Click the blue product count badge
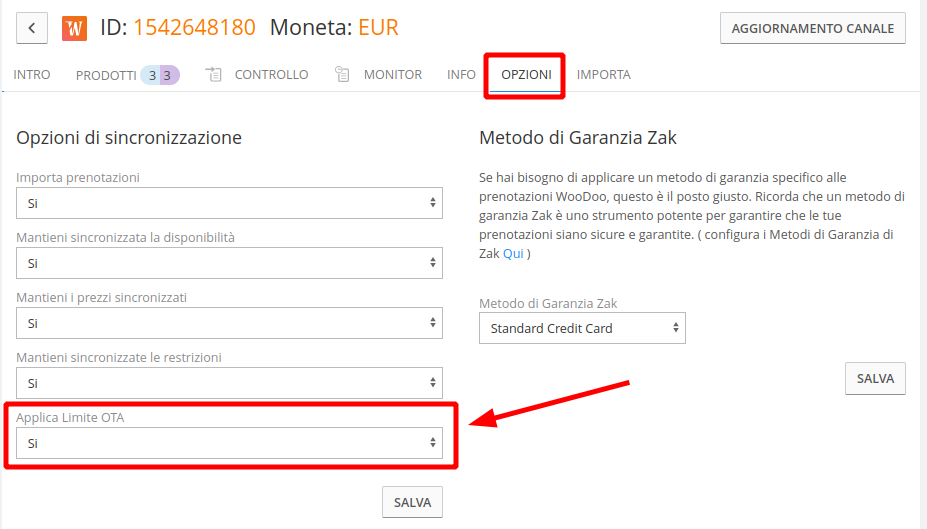The width and height of the screenshot is (927, 529). click(x=151, y=75)
